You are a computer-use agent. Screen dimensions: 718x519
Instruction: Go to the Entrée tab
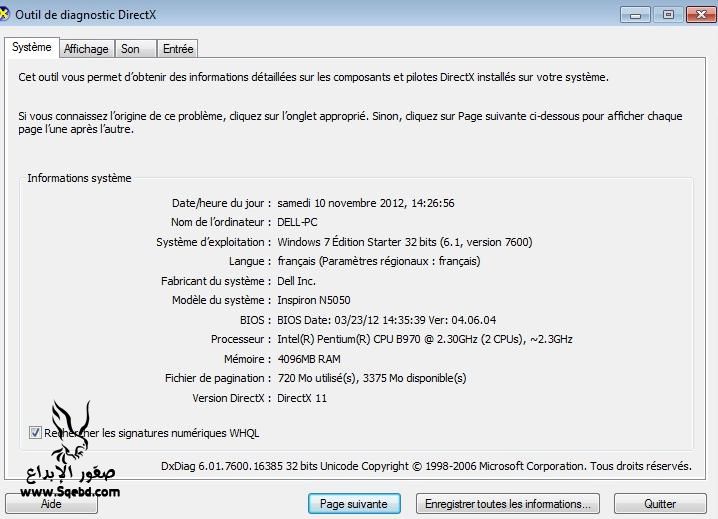178,49
